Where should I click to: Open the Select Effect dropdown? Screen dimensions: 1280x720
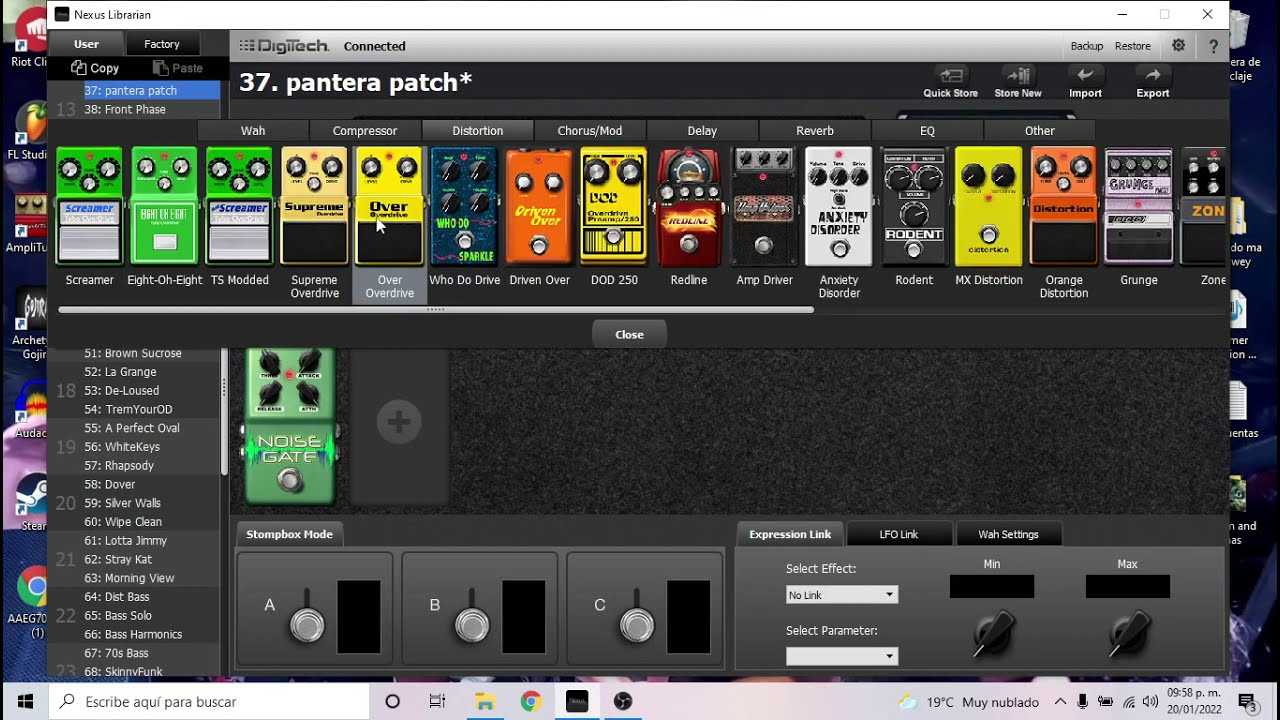pyautogui.click(x=842, y=595)
